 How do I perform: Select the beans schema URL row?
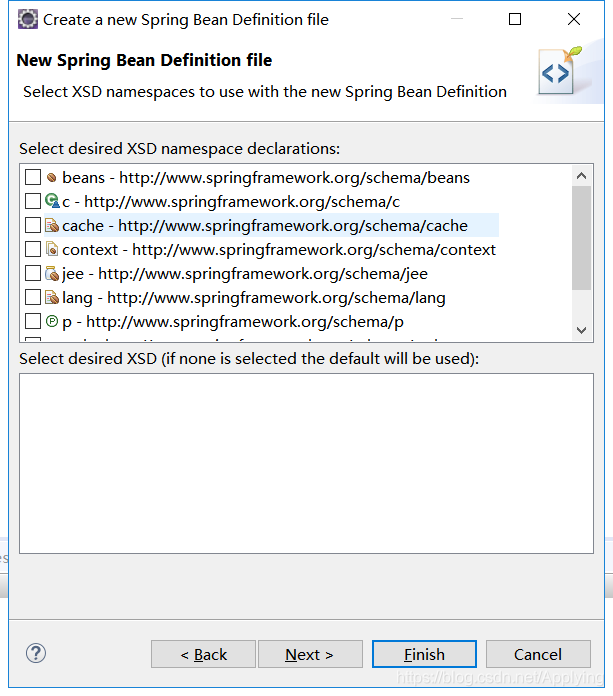[266, 178]
